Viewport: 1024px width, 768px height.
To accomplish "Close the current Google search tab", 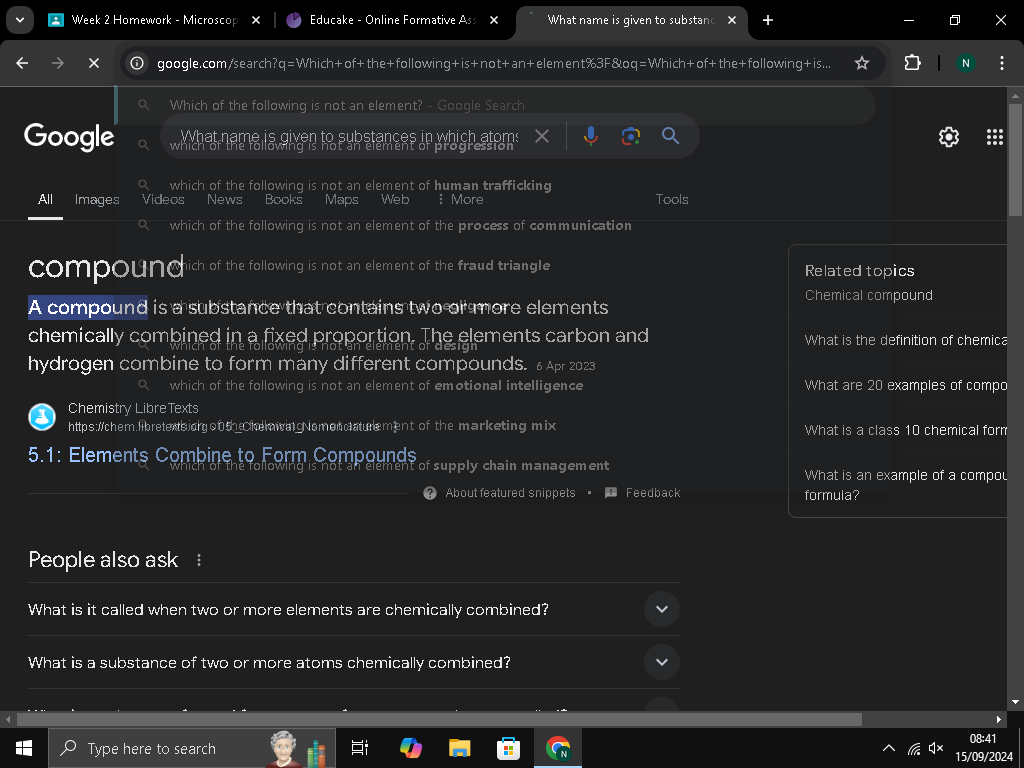I will pyautogui.click(x=732, y=20).
